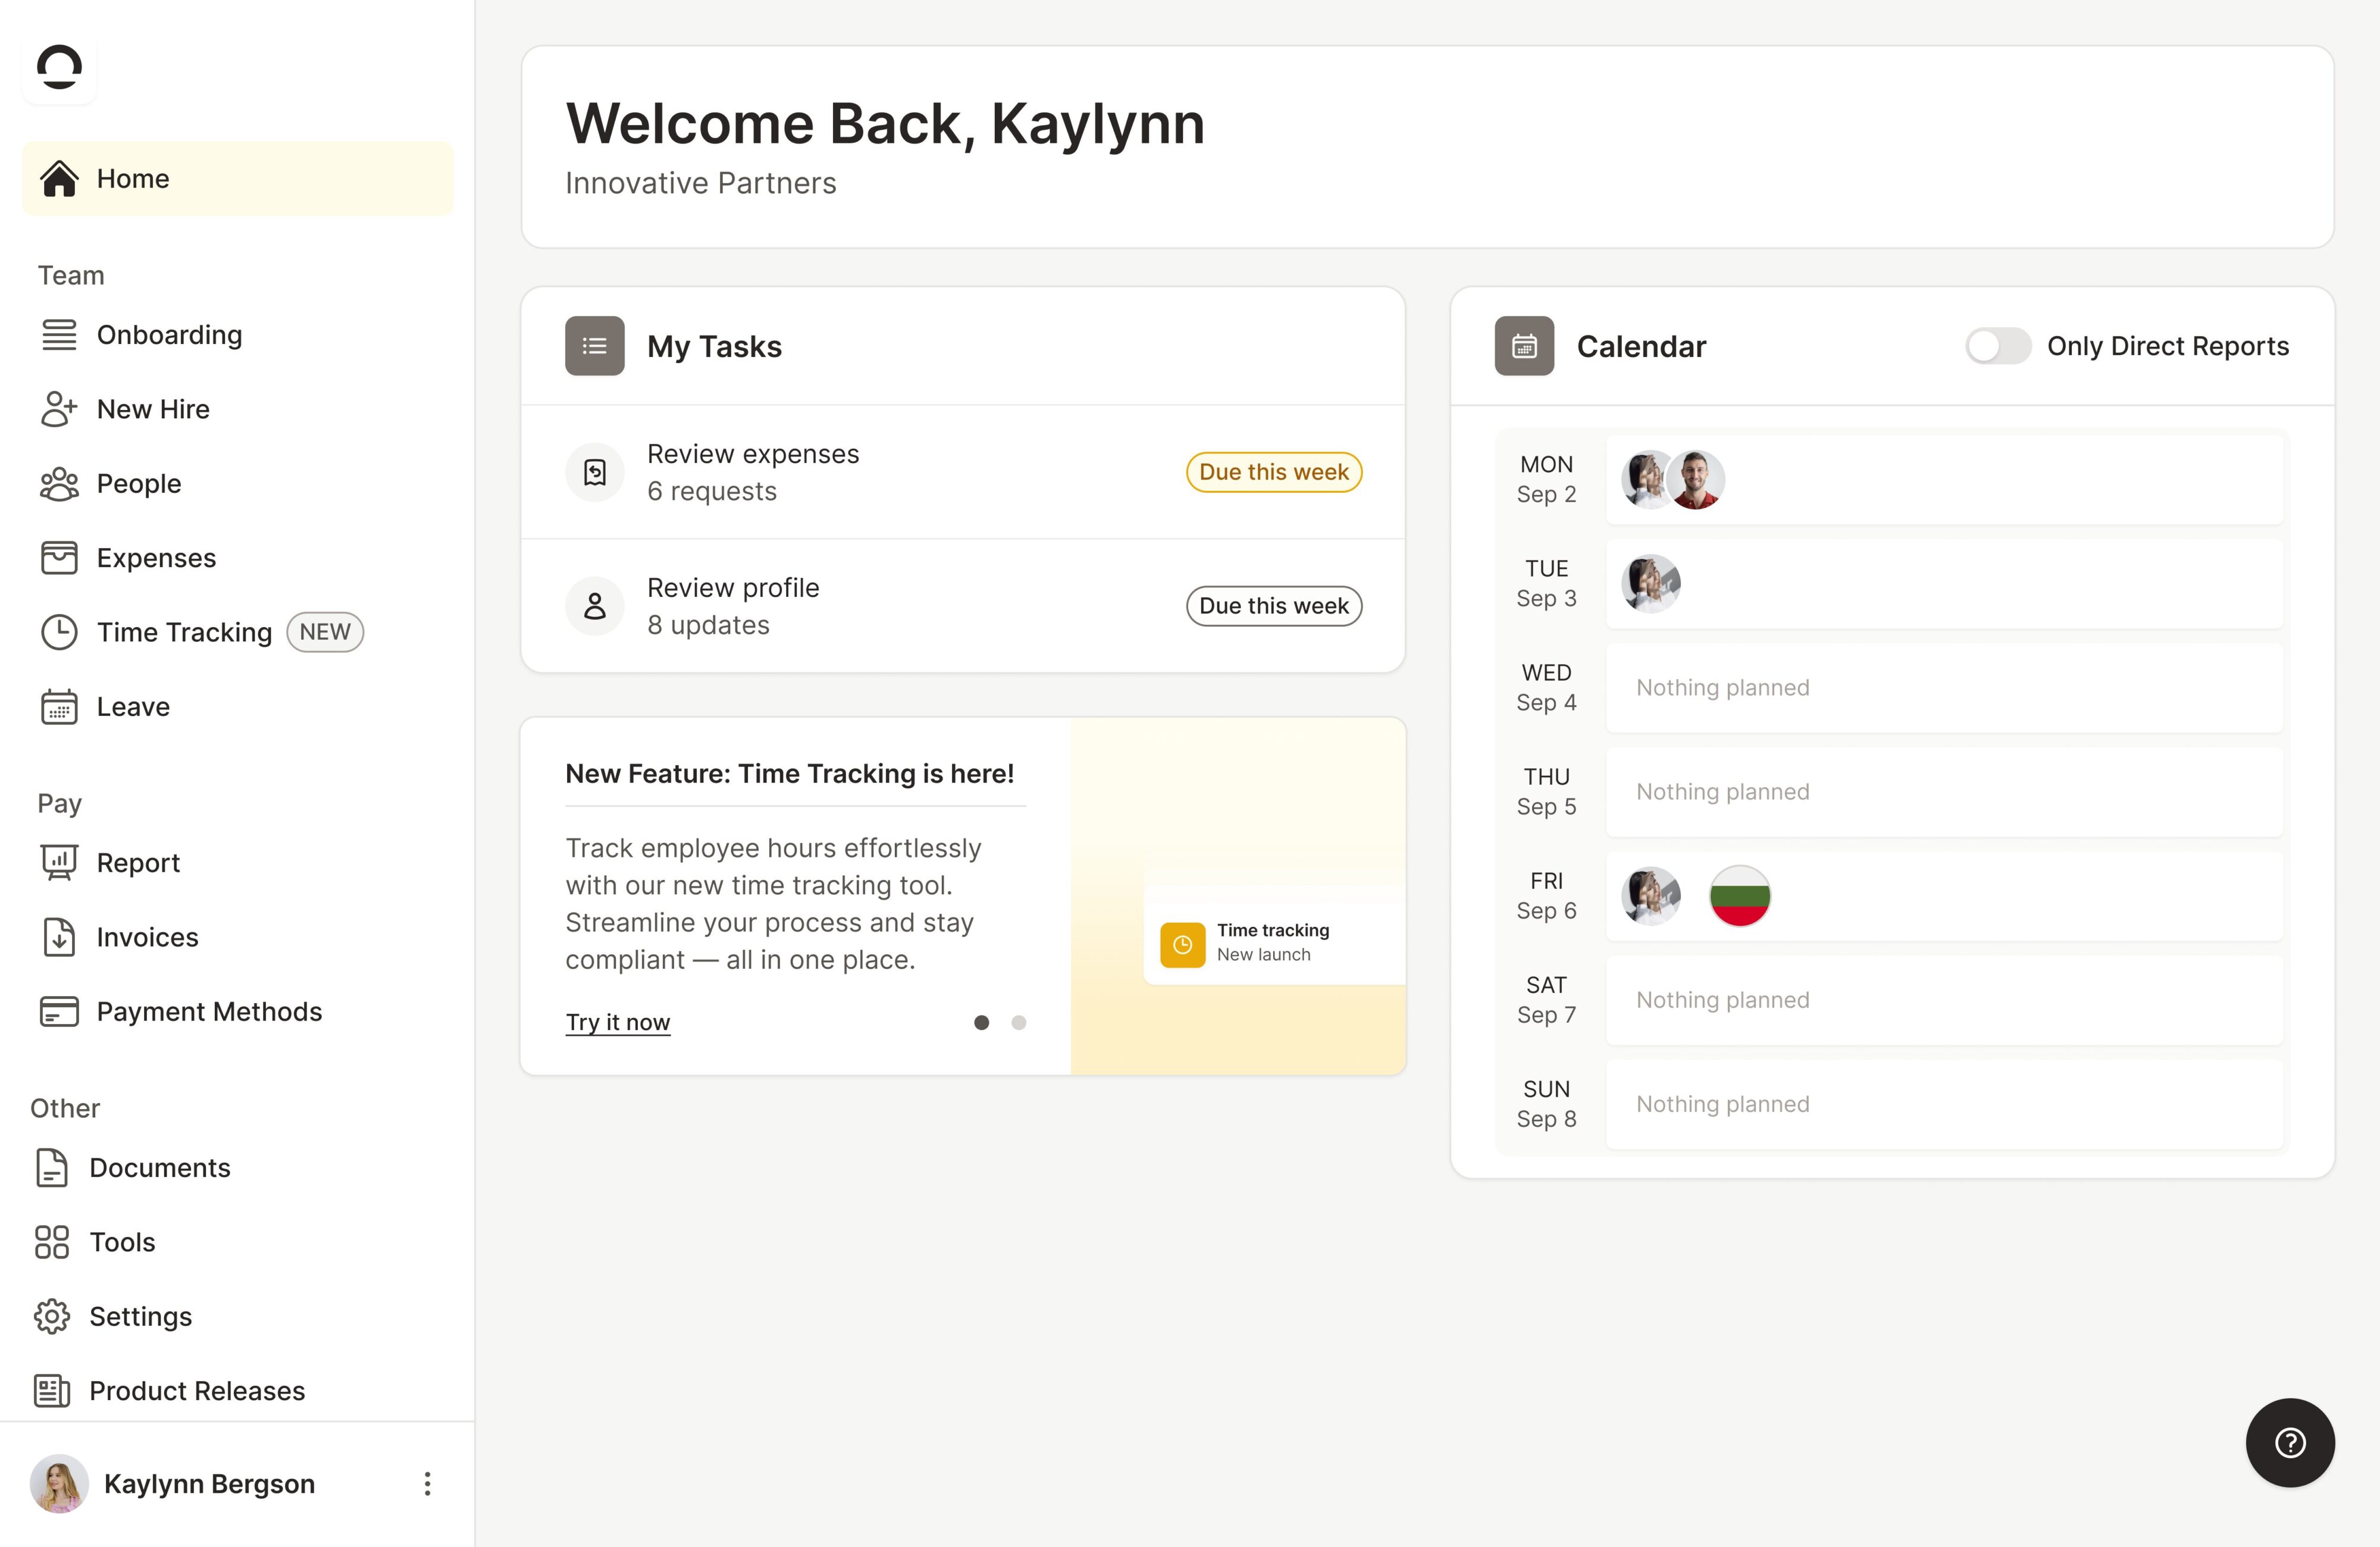The image size is (2380, 1547).
Task: Click the New Hire person-plus icon
Action: pos(59,409)
